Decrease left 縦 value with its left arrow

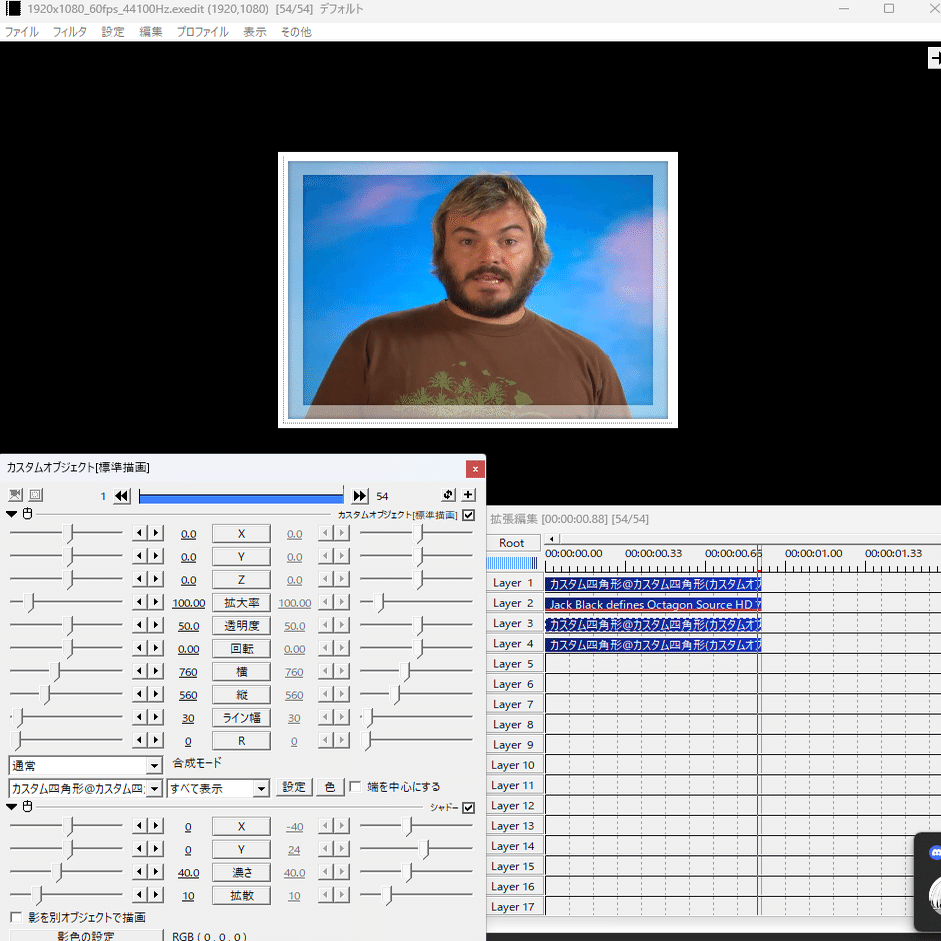pos(140,694)
